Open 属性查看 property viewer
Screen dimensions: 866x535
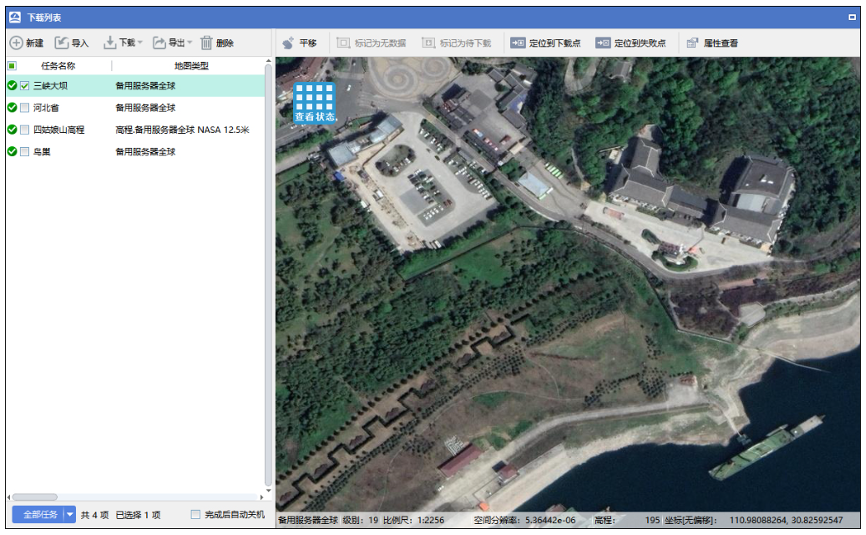click(x=693, y=43)
